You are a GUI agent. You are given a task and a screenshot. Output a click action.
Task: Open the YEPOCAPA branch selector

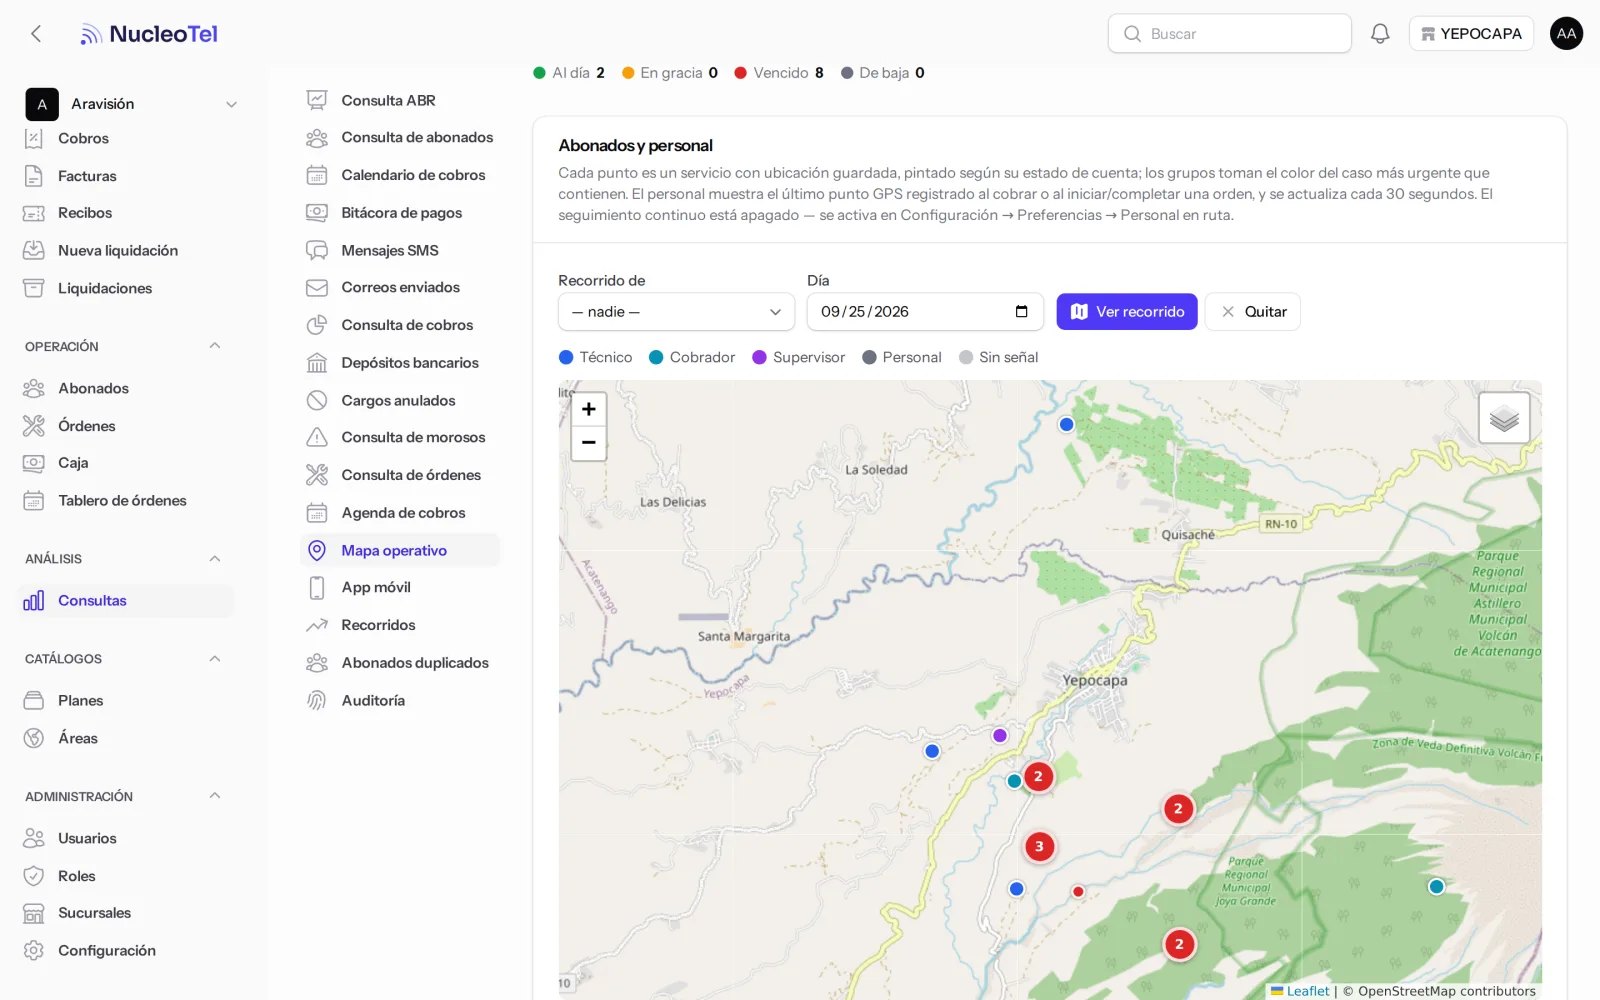click(x=1471, y=34)
